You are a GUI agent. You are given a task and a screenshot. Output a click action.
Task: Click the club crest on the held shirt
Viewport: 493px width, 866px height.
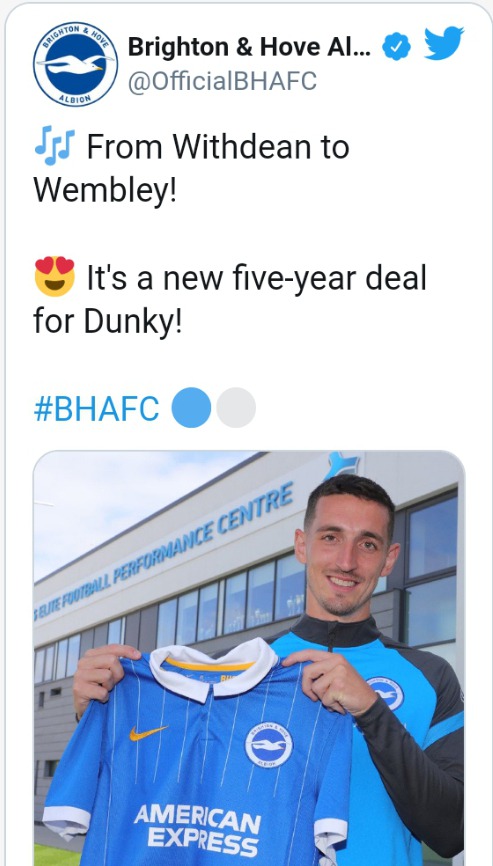(269, 744)
